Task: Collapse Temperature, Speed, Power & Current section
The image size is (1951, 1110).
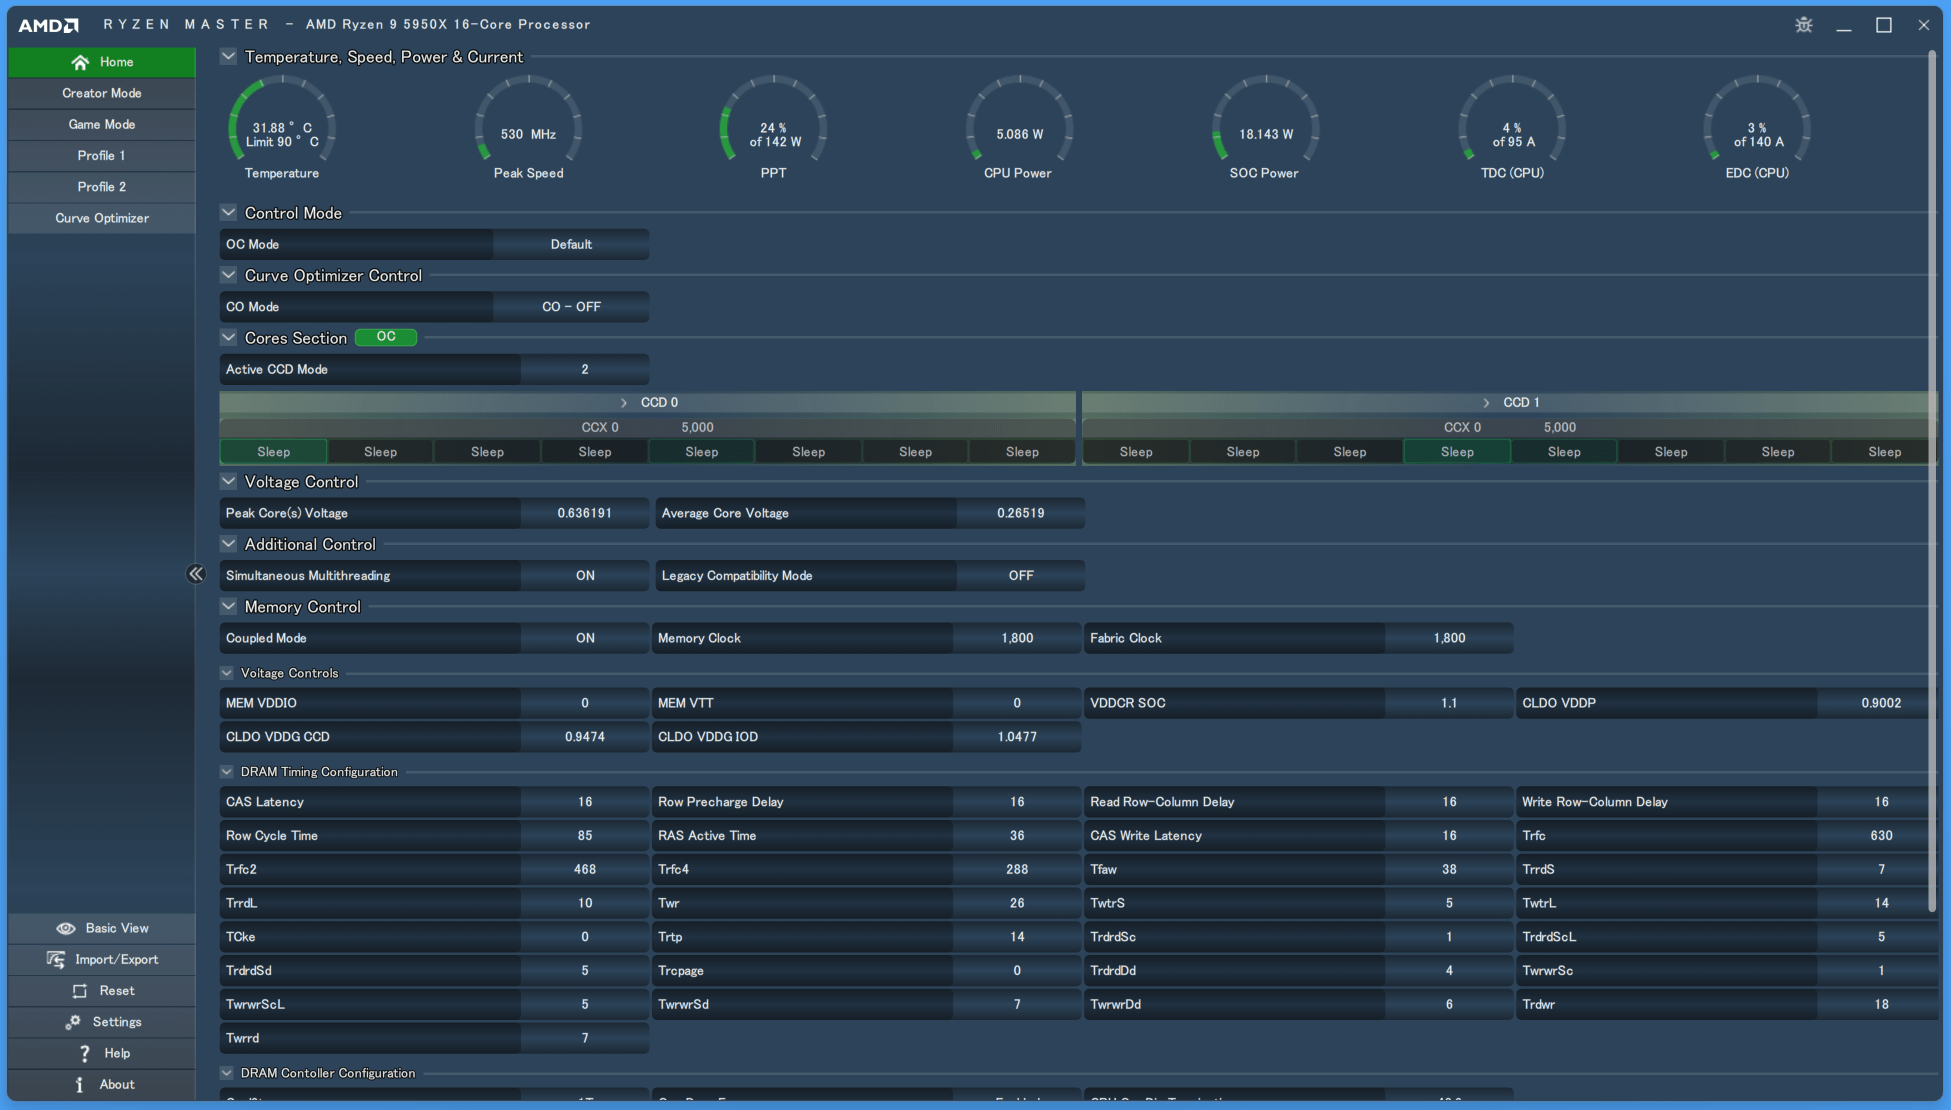Action: 228,56
